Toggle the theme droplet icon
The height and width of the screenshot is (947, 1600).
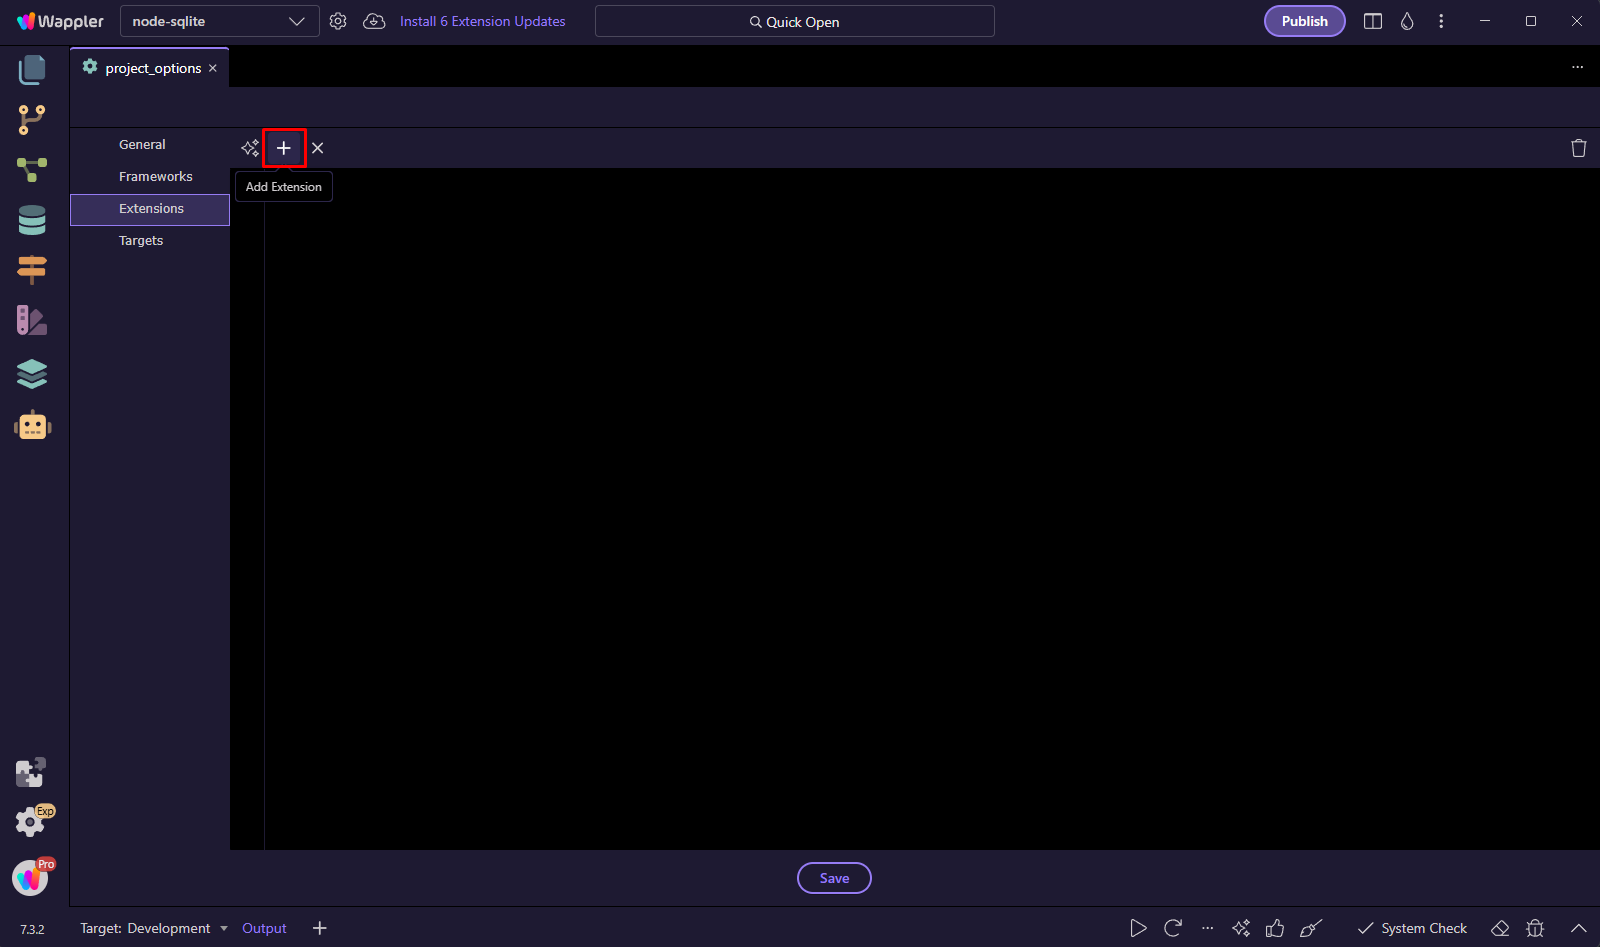click(1407, 21)
